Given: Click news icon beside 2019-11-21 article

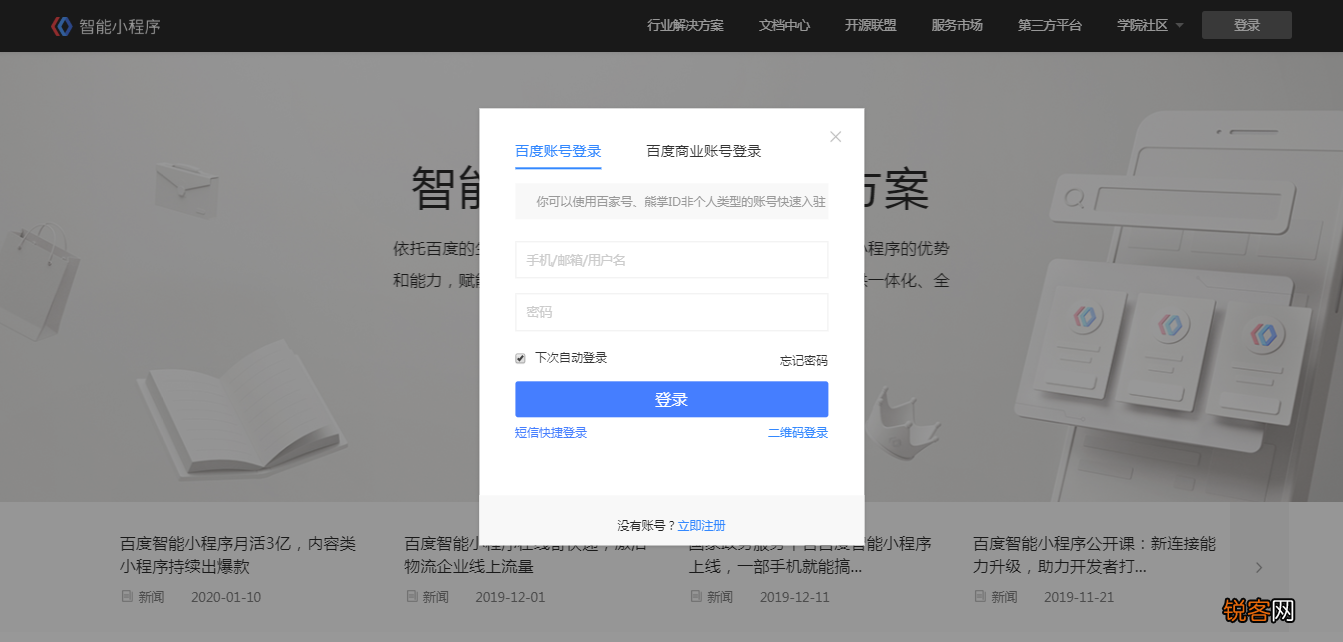Looking at the screenshot, I should coord(980,596).
